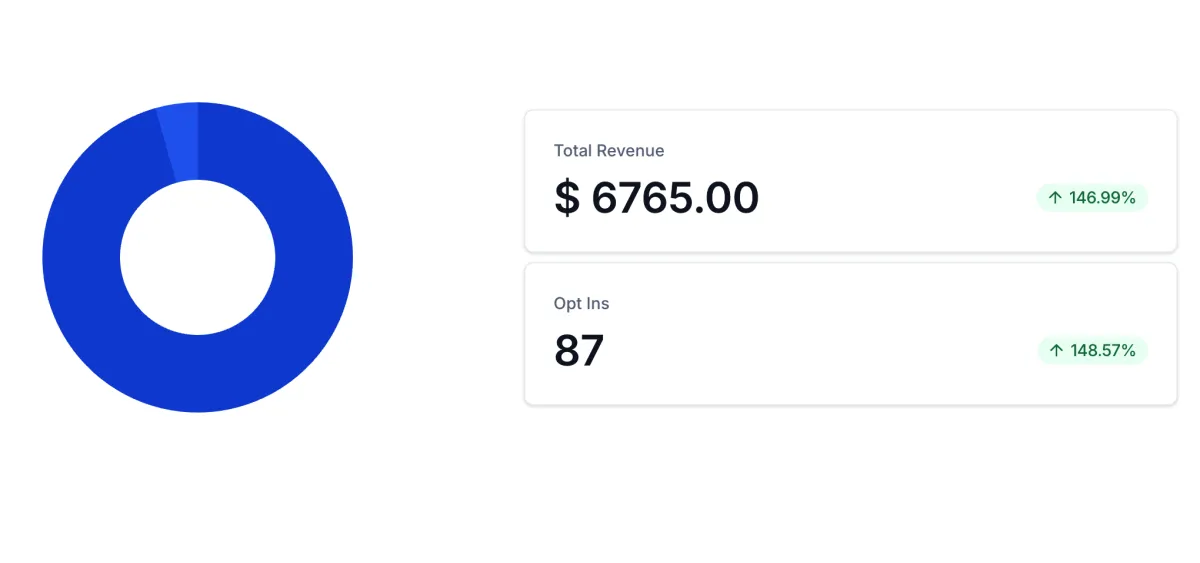This screenshot has height=563, width=1200.
Task: Click the white center of the donut chart
Action: (197, 257)
